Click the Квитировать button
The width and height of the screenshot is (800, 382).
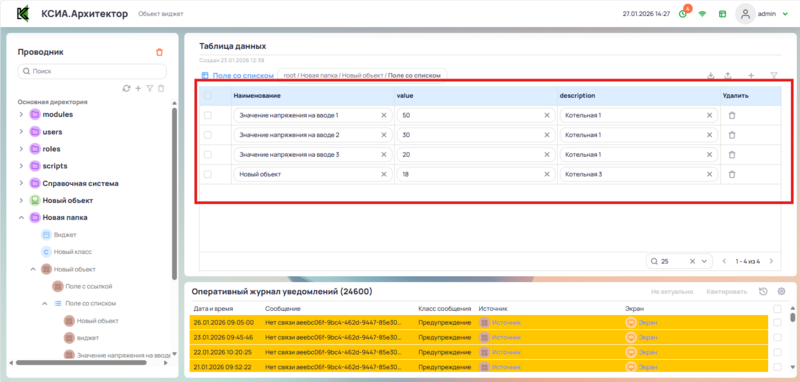[727, 292]
